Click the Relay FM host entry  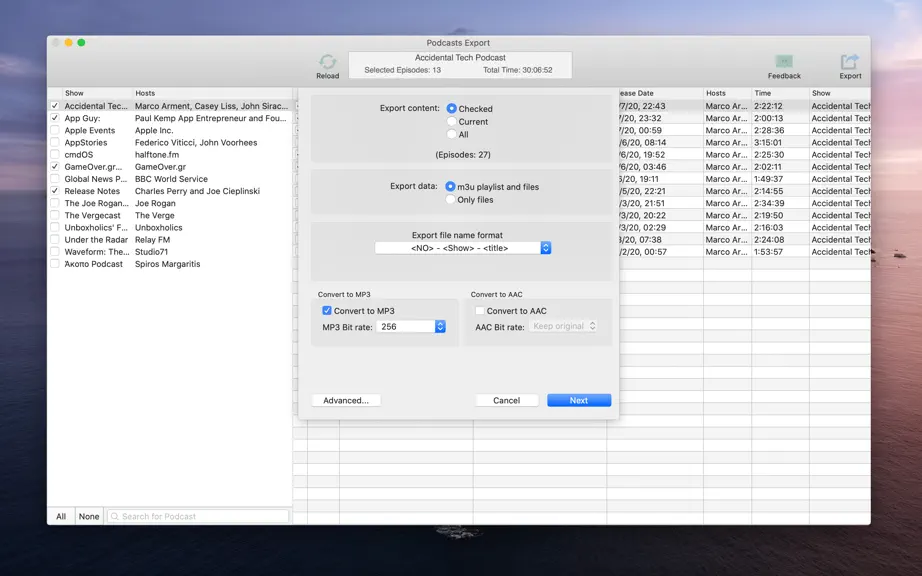click(152, 240)
